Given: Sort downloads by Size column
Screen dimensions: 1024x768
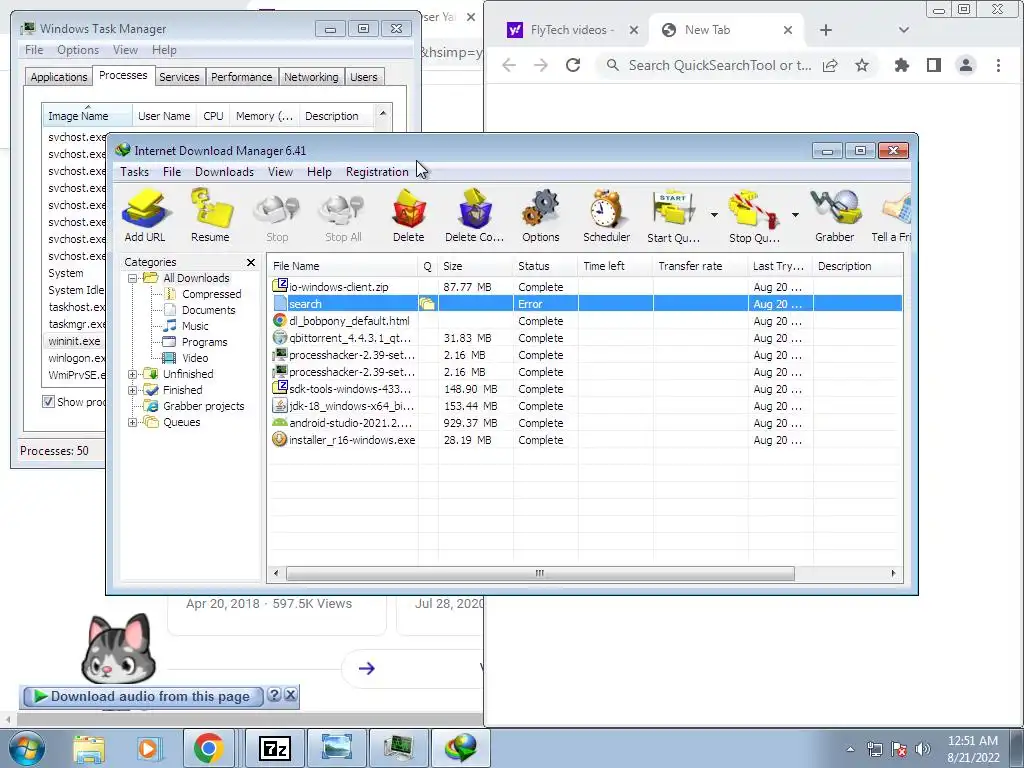Looking at the screenshot, I should coord(475,266).
